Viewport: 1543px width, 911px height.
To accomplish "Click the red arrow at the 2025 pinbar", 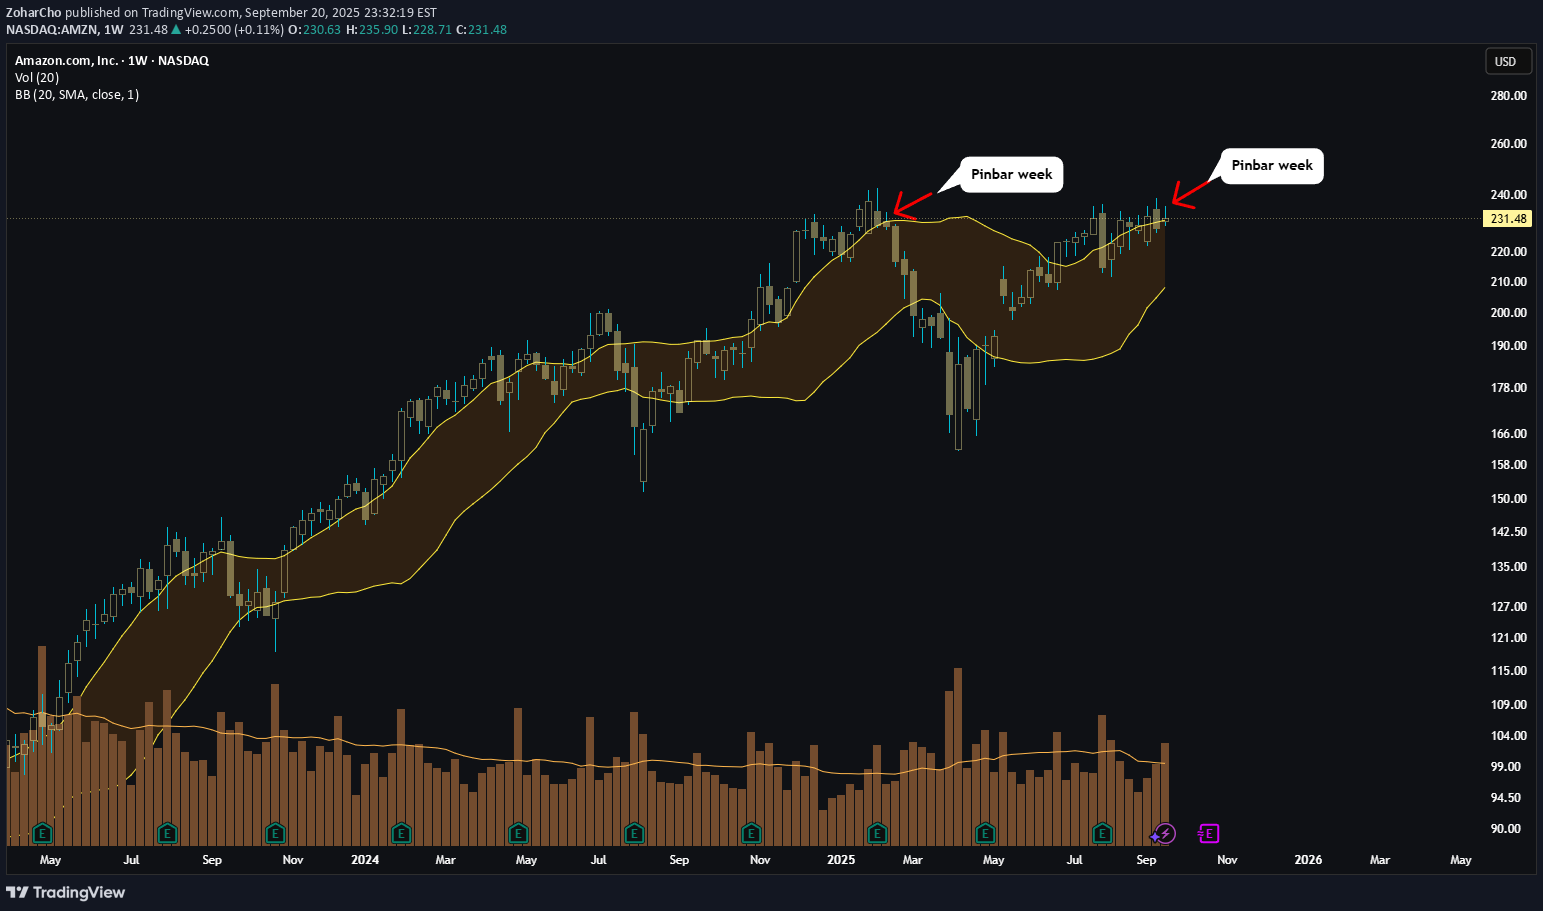I will [911, 204].
